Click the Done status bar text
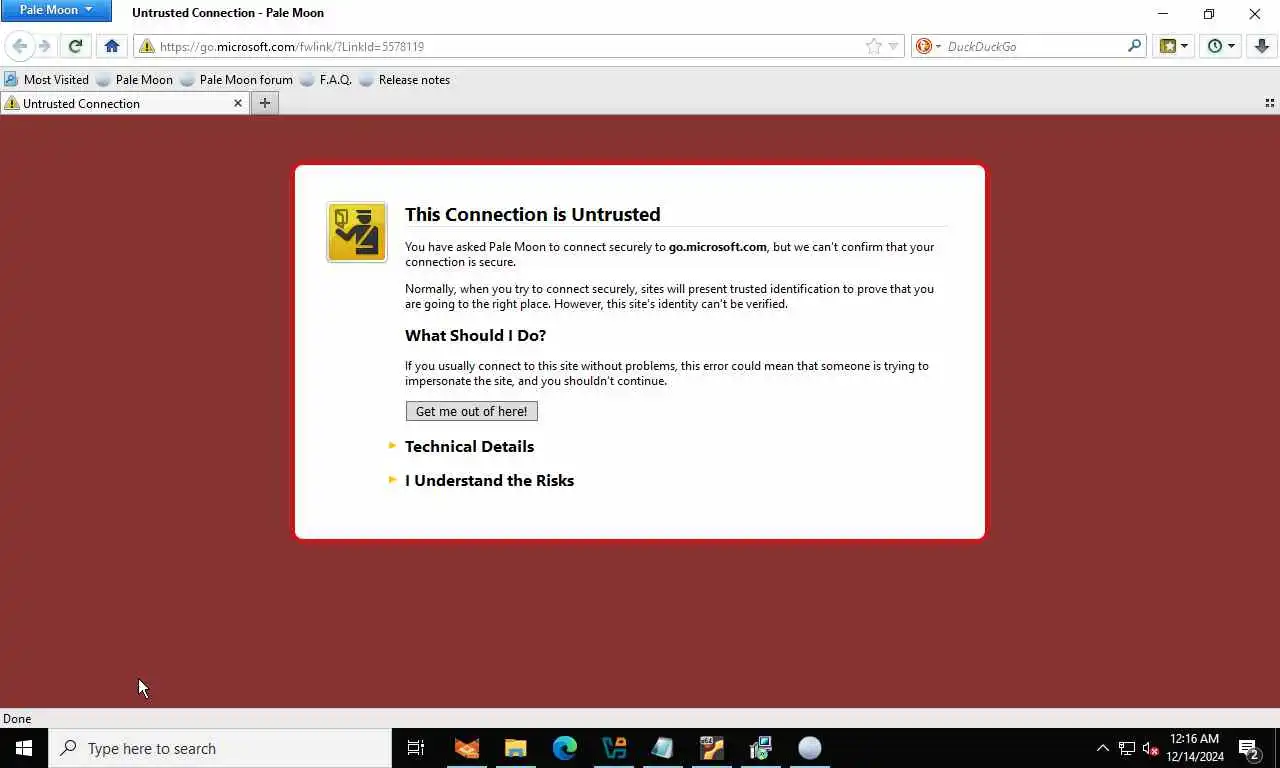 pos(17,718)
